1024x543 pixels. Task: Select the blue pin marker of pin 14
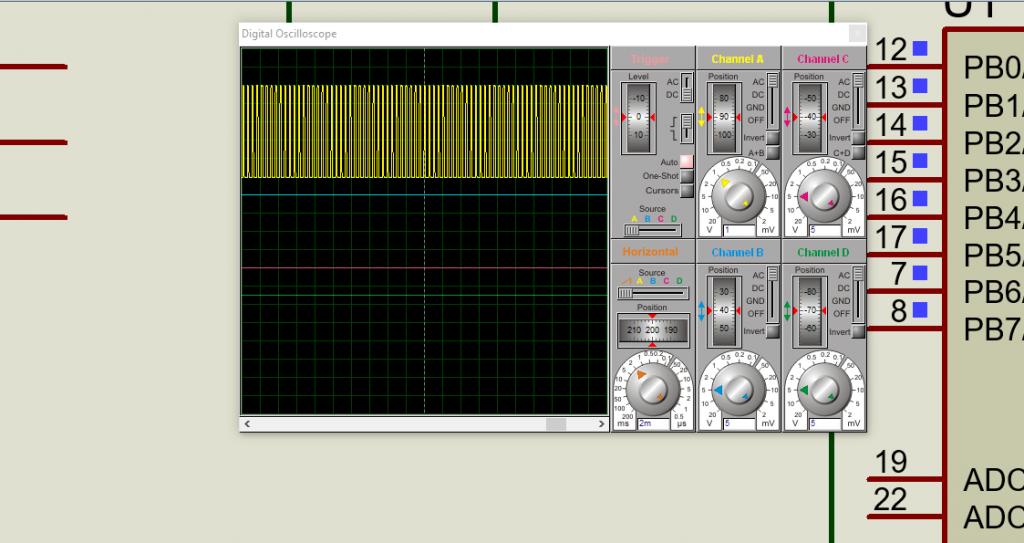coord(920,123)
